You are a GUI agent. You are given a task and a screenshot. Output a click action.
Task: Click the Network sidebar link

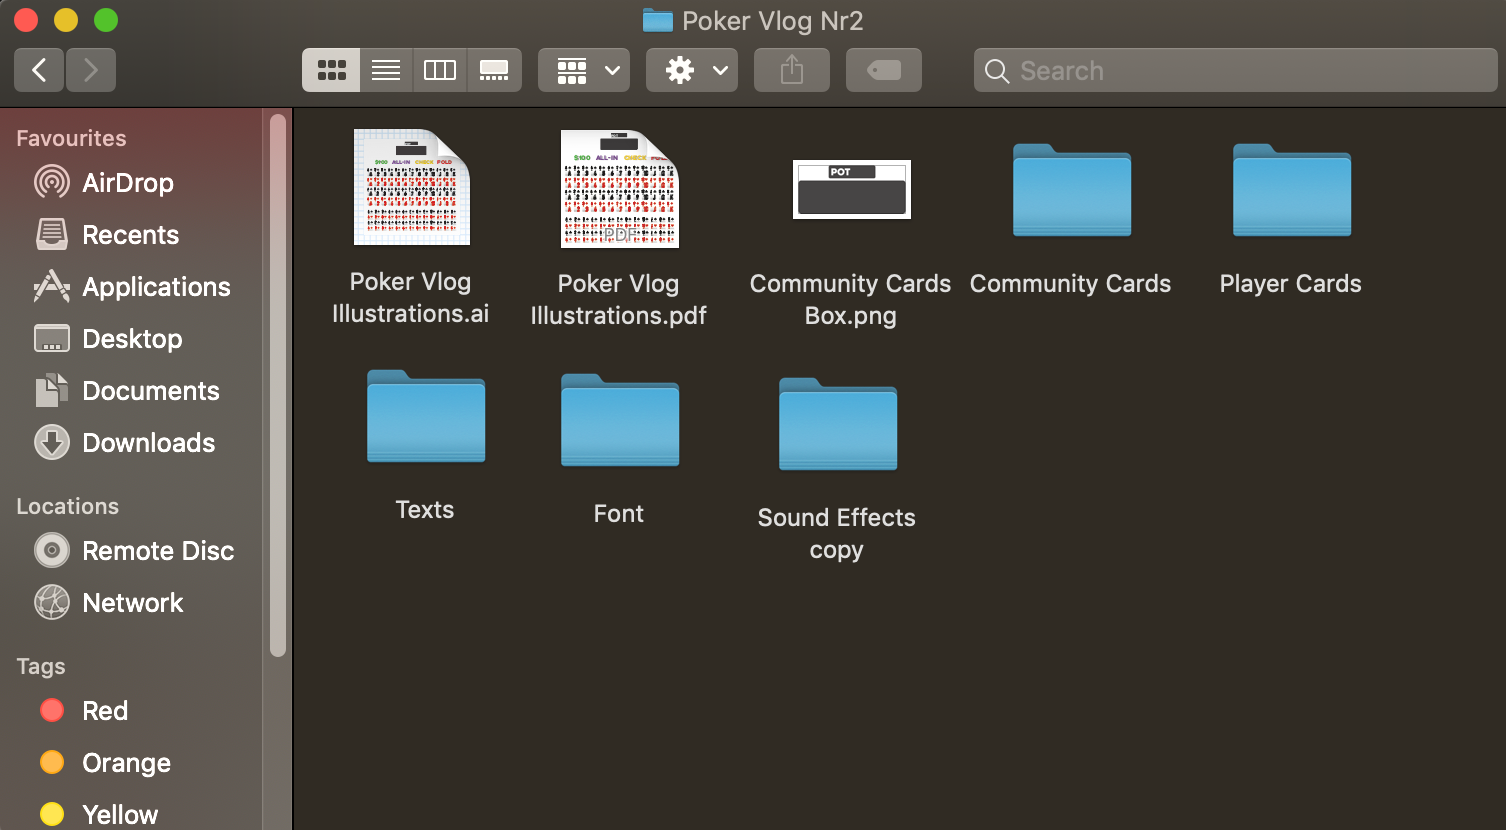point(132,603)
